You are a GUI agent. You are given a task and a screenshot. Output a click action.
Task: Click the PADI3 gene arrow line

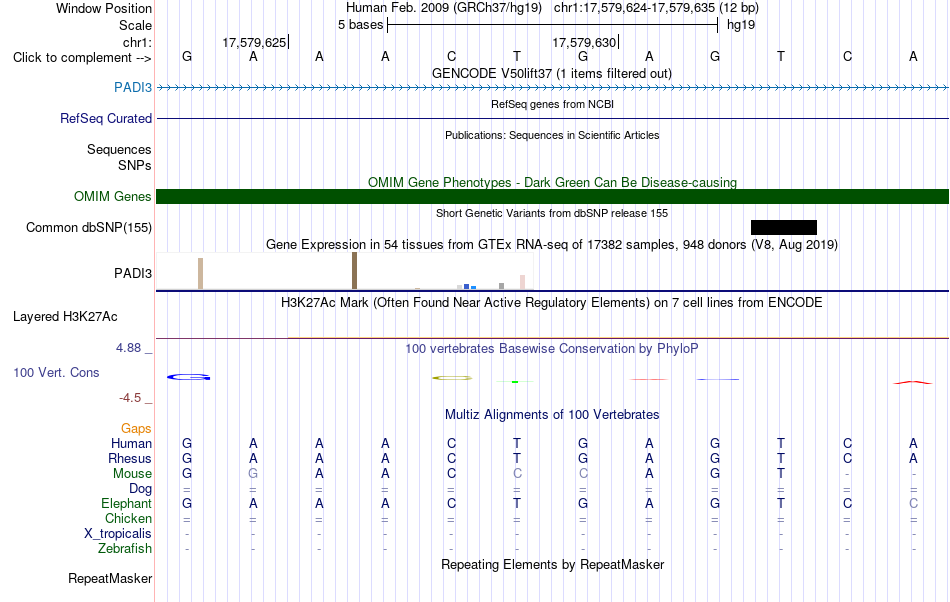tap(552, 88)
